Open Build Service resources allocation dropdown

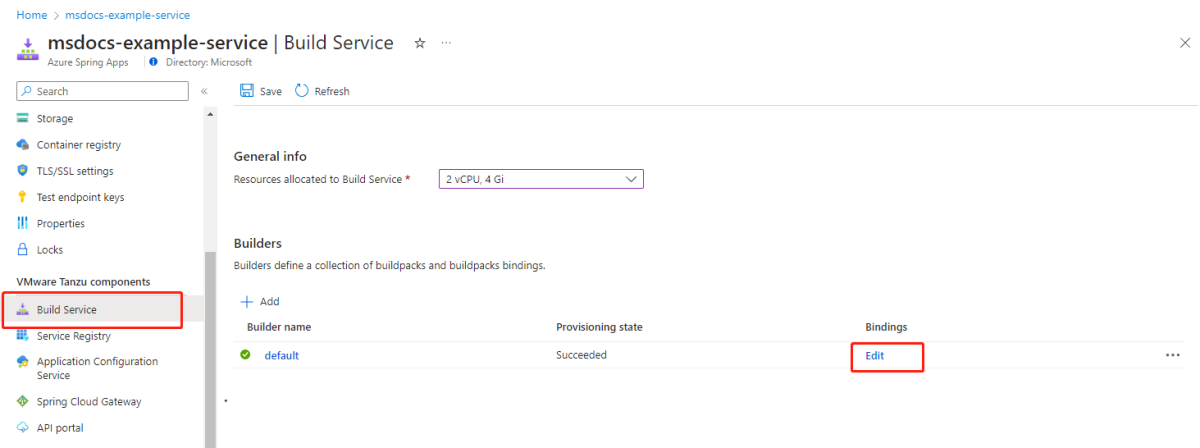click(x=541, y=179)
